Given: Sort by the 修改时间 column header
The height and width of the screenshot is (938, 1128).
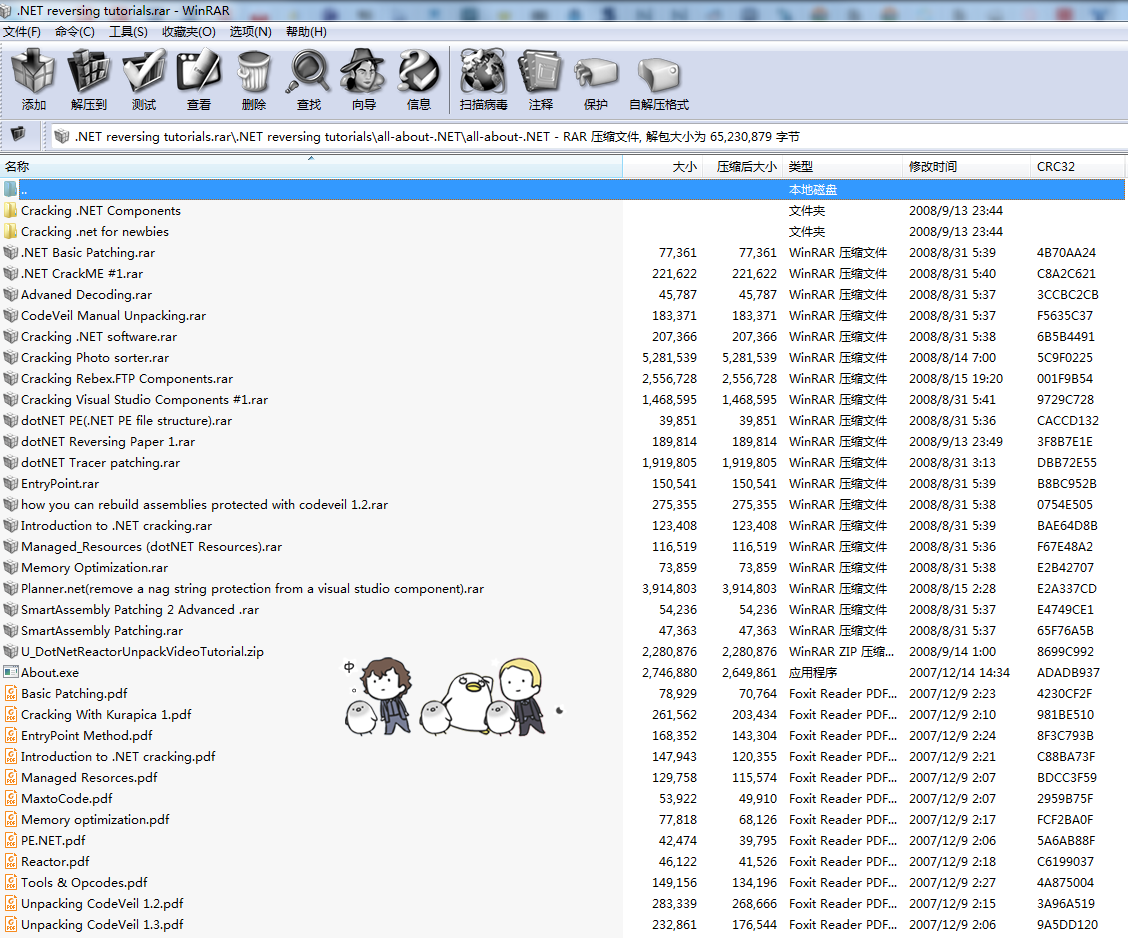Looking at the screenshot, I should click(966, 167).
